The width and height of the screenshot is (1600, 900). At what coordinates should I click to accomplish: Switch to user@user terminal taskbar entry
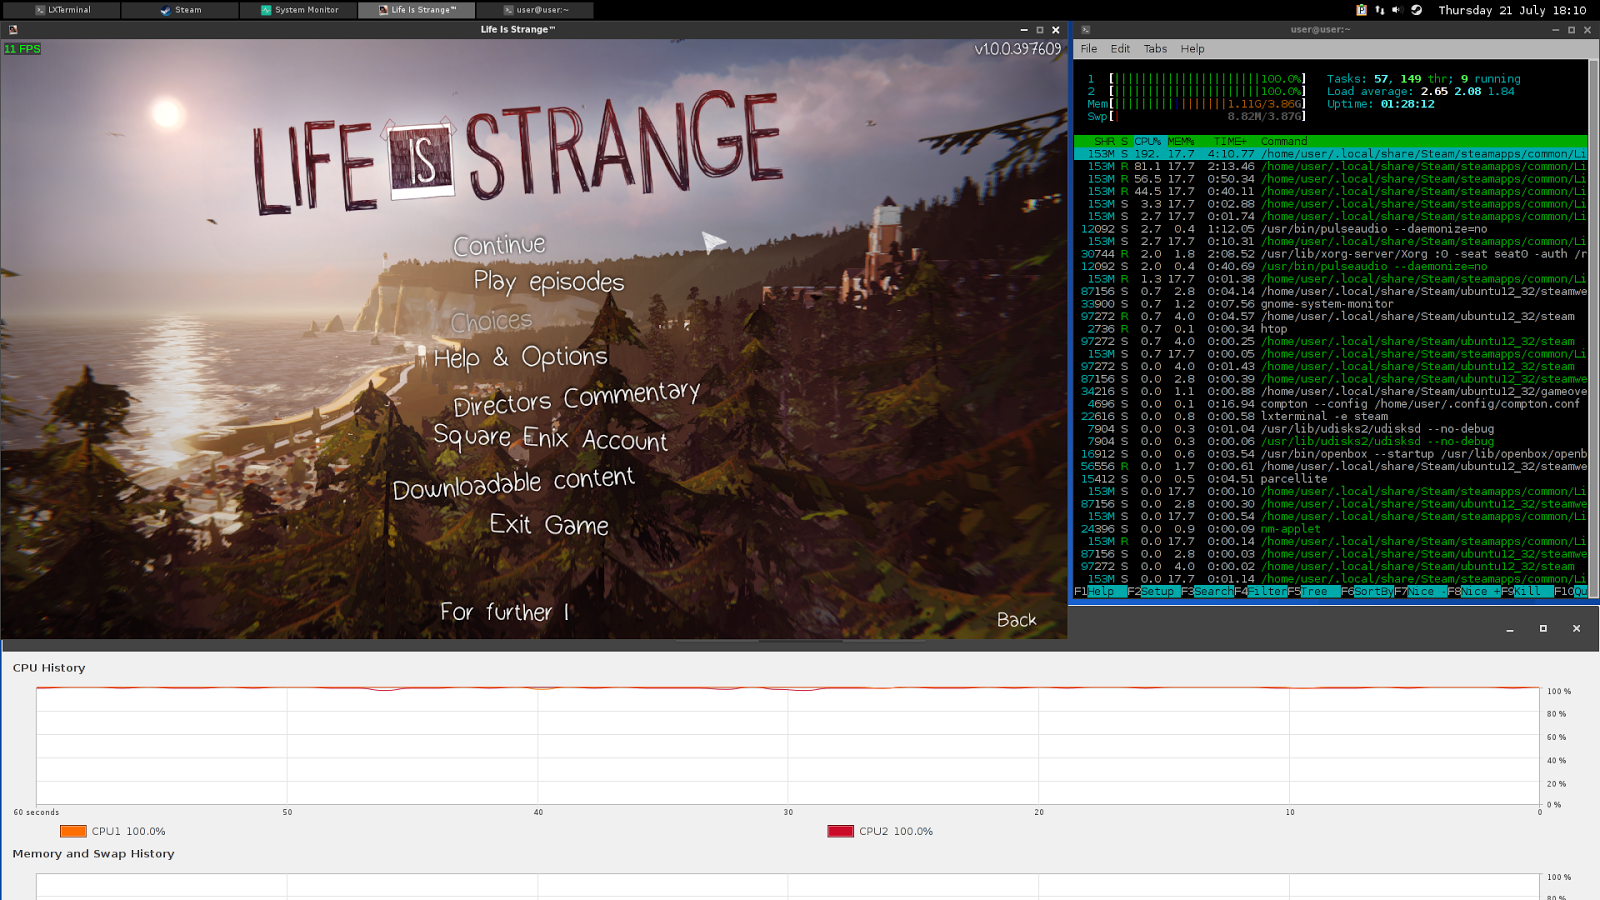tap(535, 10)
